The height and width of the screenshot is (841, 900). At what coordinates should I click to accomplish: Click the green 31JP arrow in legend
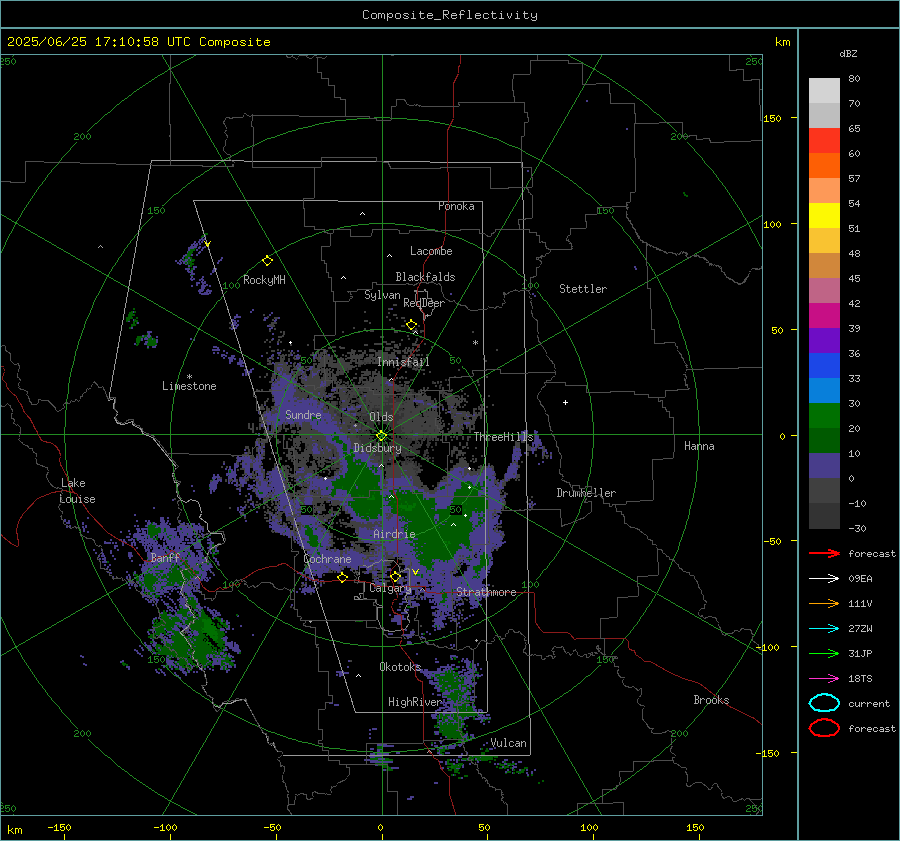coord(824,653)
